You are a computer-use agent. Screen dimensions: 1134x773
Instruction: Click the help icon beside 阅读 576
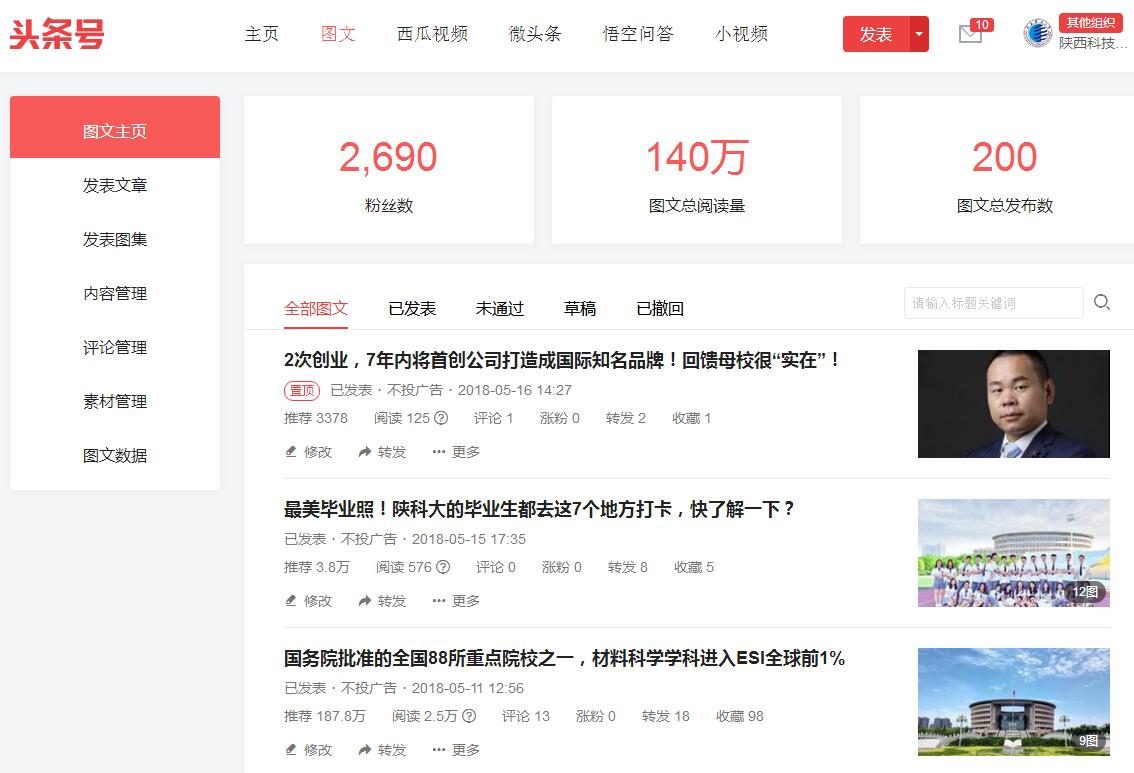443,567
